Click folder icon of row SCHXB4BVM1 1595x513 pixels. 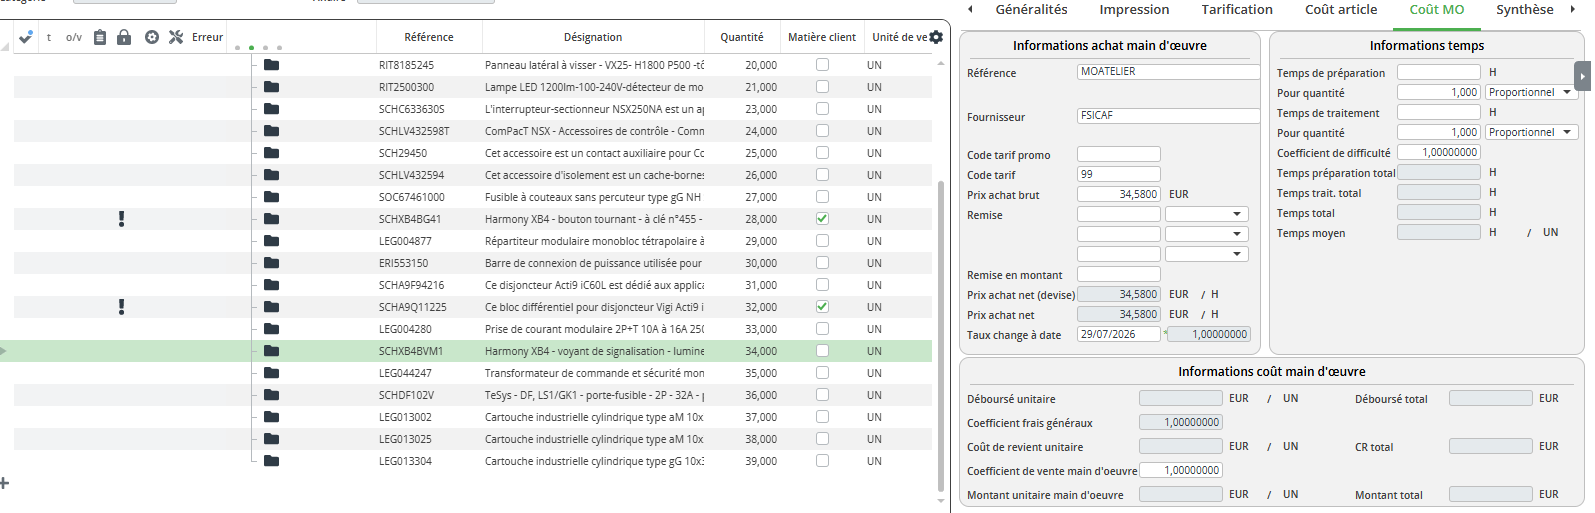(x=271, y=351)
